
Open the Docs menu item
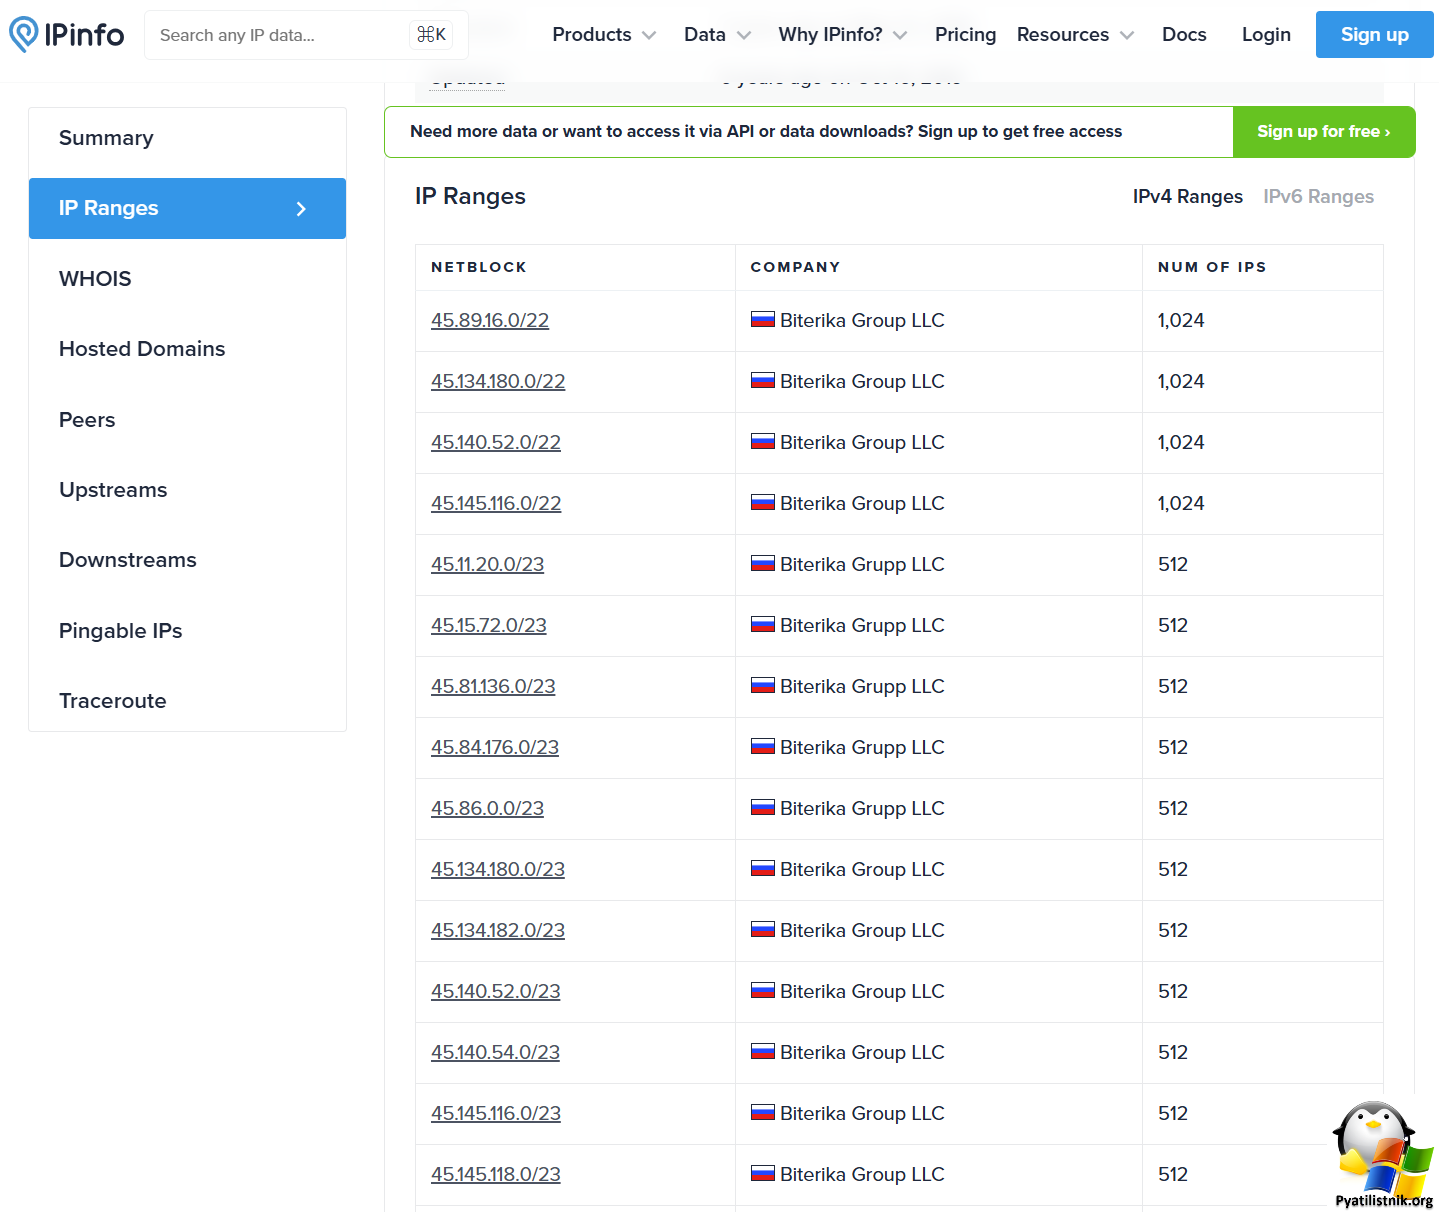click(x=1184, y=33)
